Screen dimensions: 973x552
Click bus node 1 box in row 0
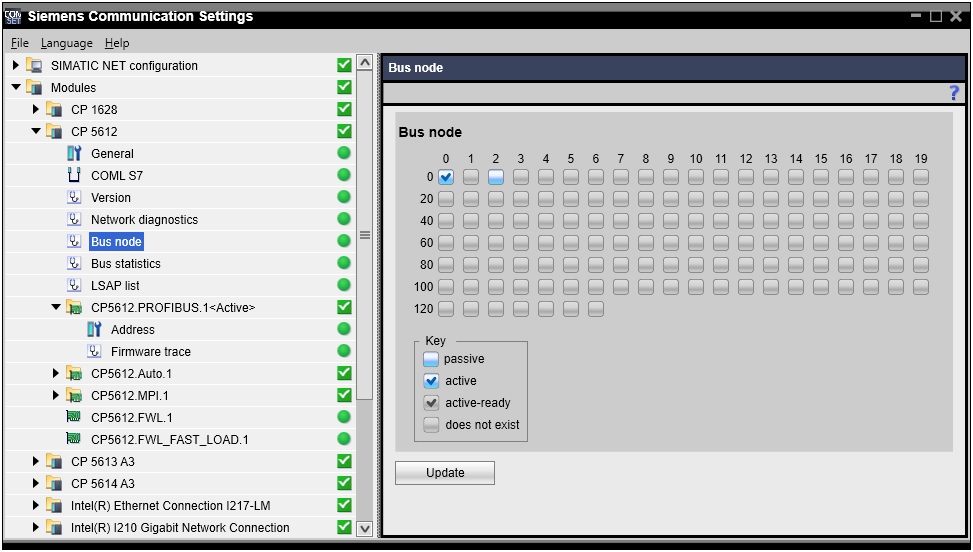(471, 177)
